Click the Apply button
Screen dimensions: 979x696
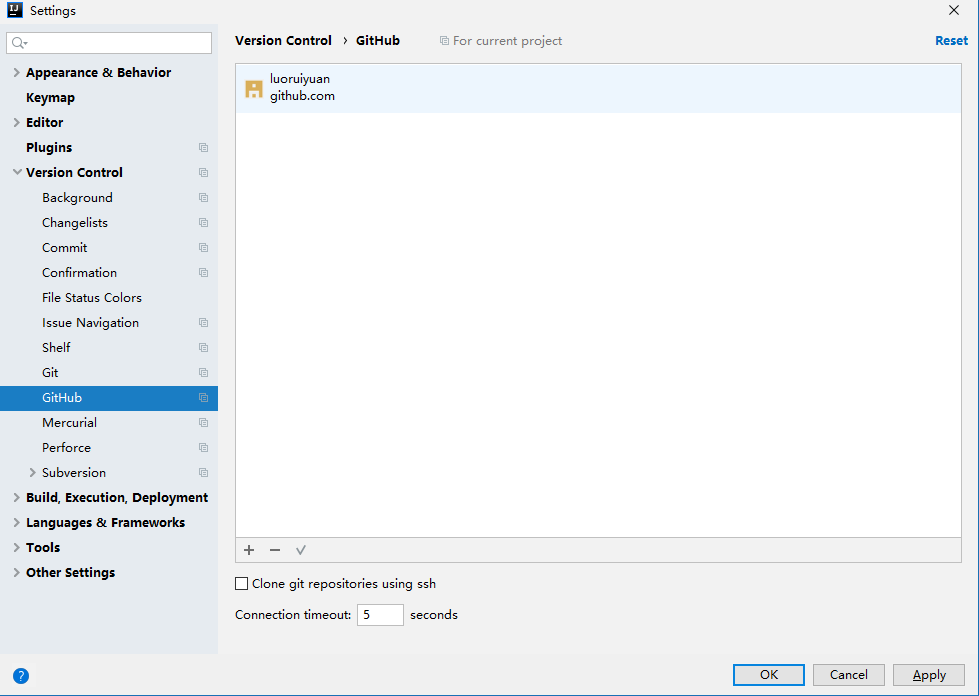click(929, 675)
